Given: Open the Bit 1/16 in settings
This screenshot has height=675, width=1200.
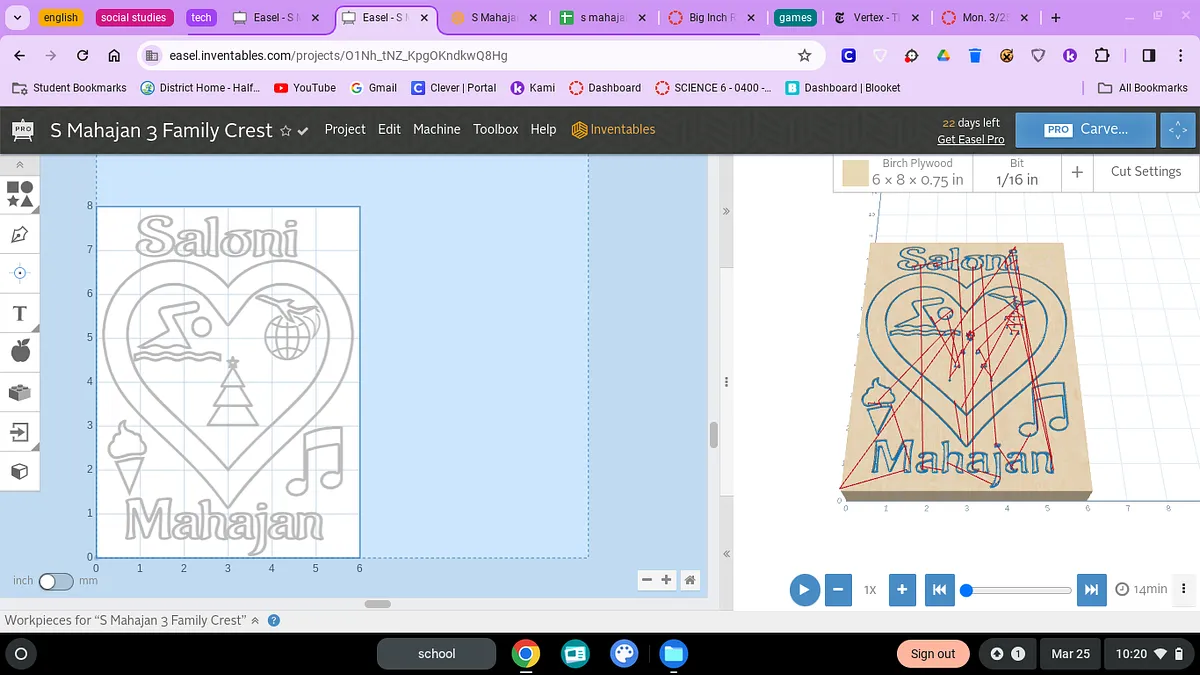Looking at the screenshot, I should tap(1017, 172).
